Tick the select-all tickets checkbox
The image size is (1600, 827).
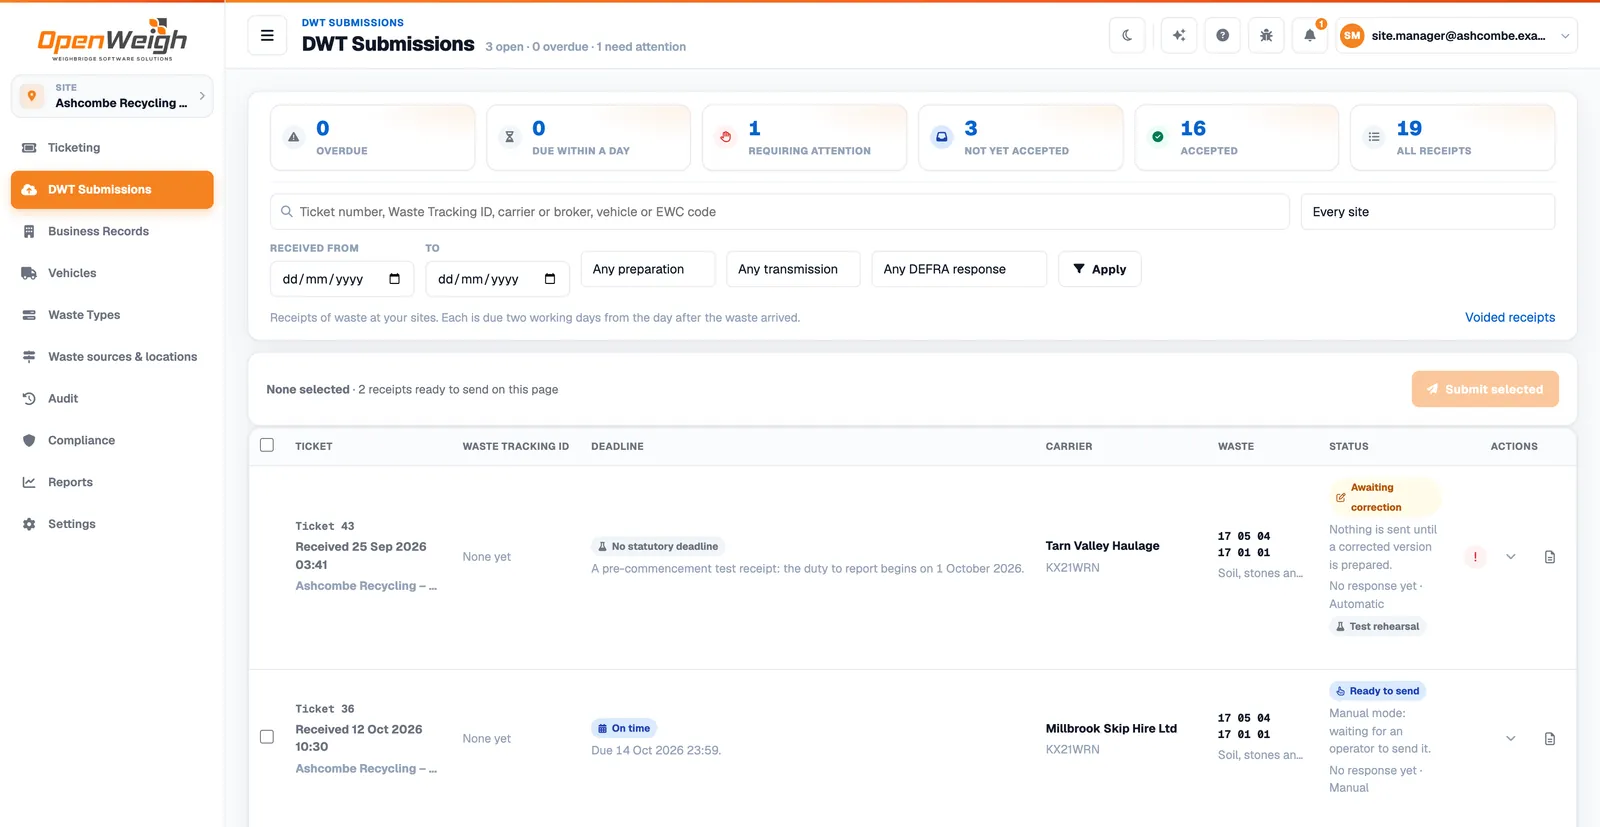[x=267, y=445]
